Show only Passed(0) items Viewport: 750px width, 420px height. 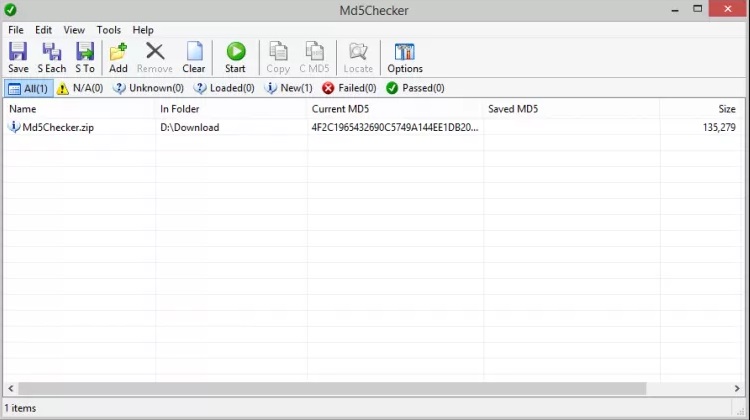tap(415, 88)
